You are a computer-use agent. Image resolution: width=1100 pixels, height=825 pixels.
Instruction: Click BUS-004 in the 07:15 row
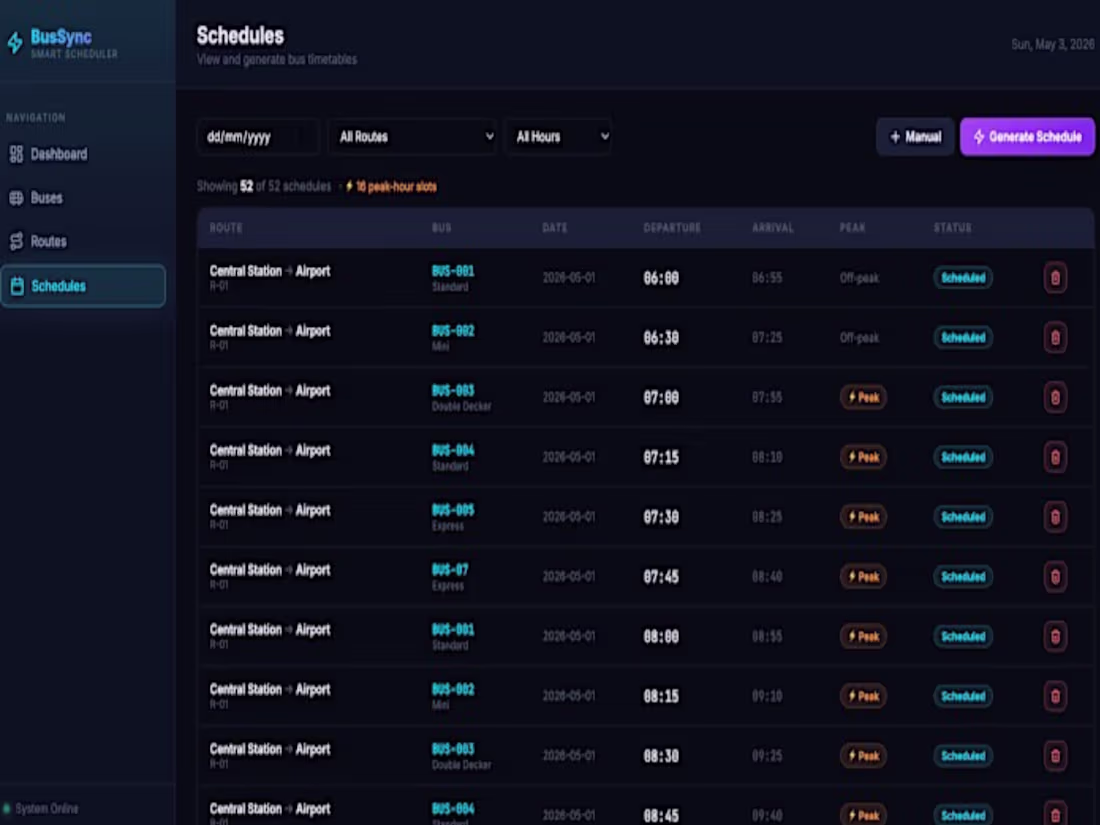point(453,450)
